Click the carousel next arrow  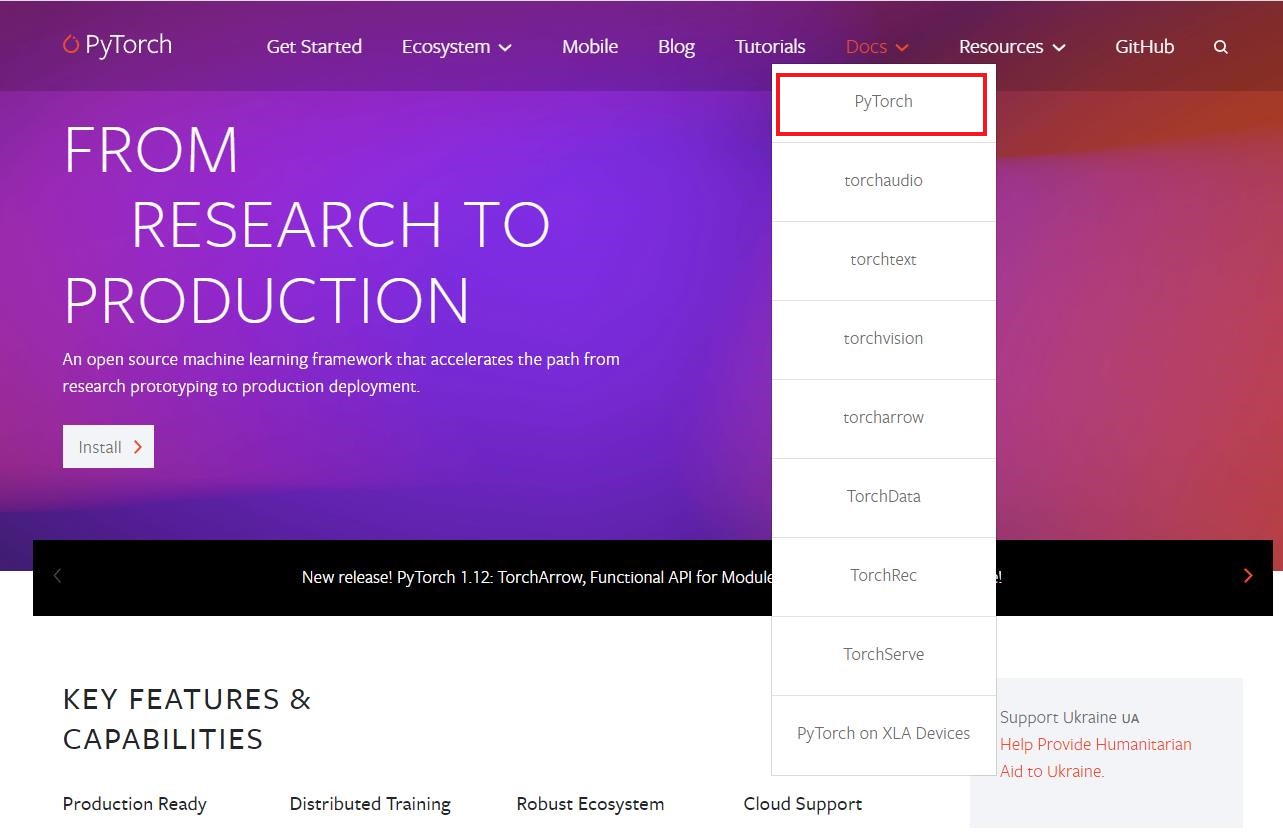point(1247,576)
